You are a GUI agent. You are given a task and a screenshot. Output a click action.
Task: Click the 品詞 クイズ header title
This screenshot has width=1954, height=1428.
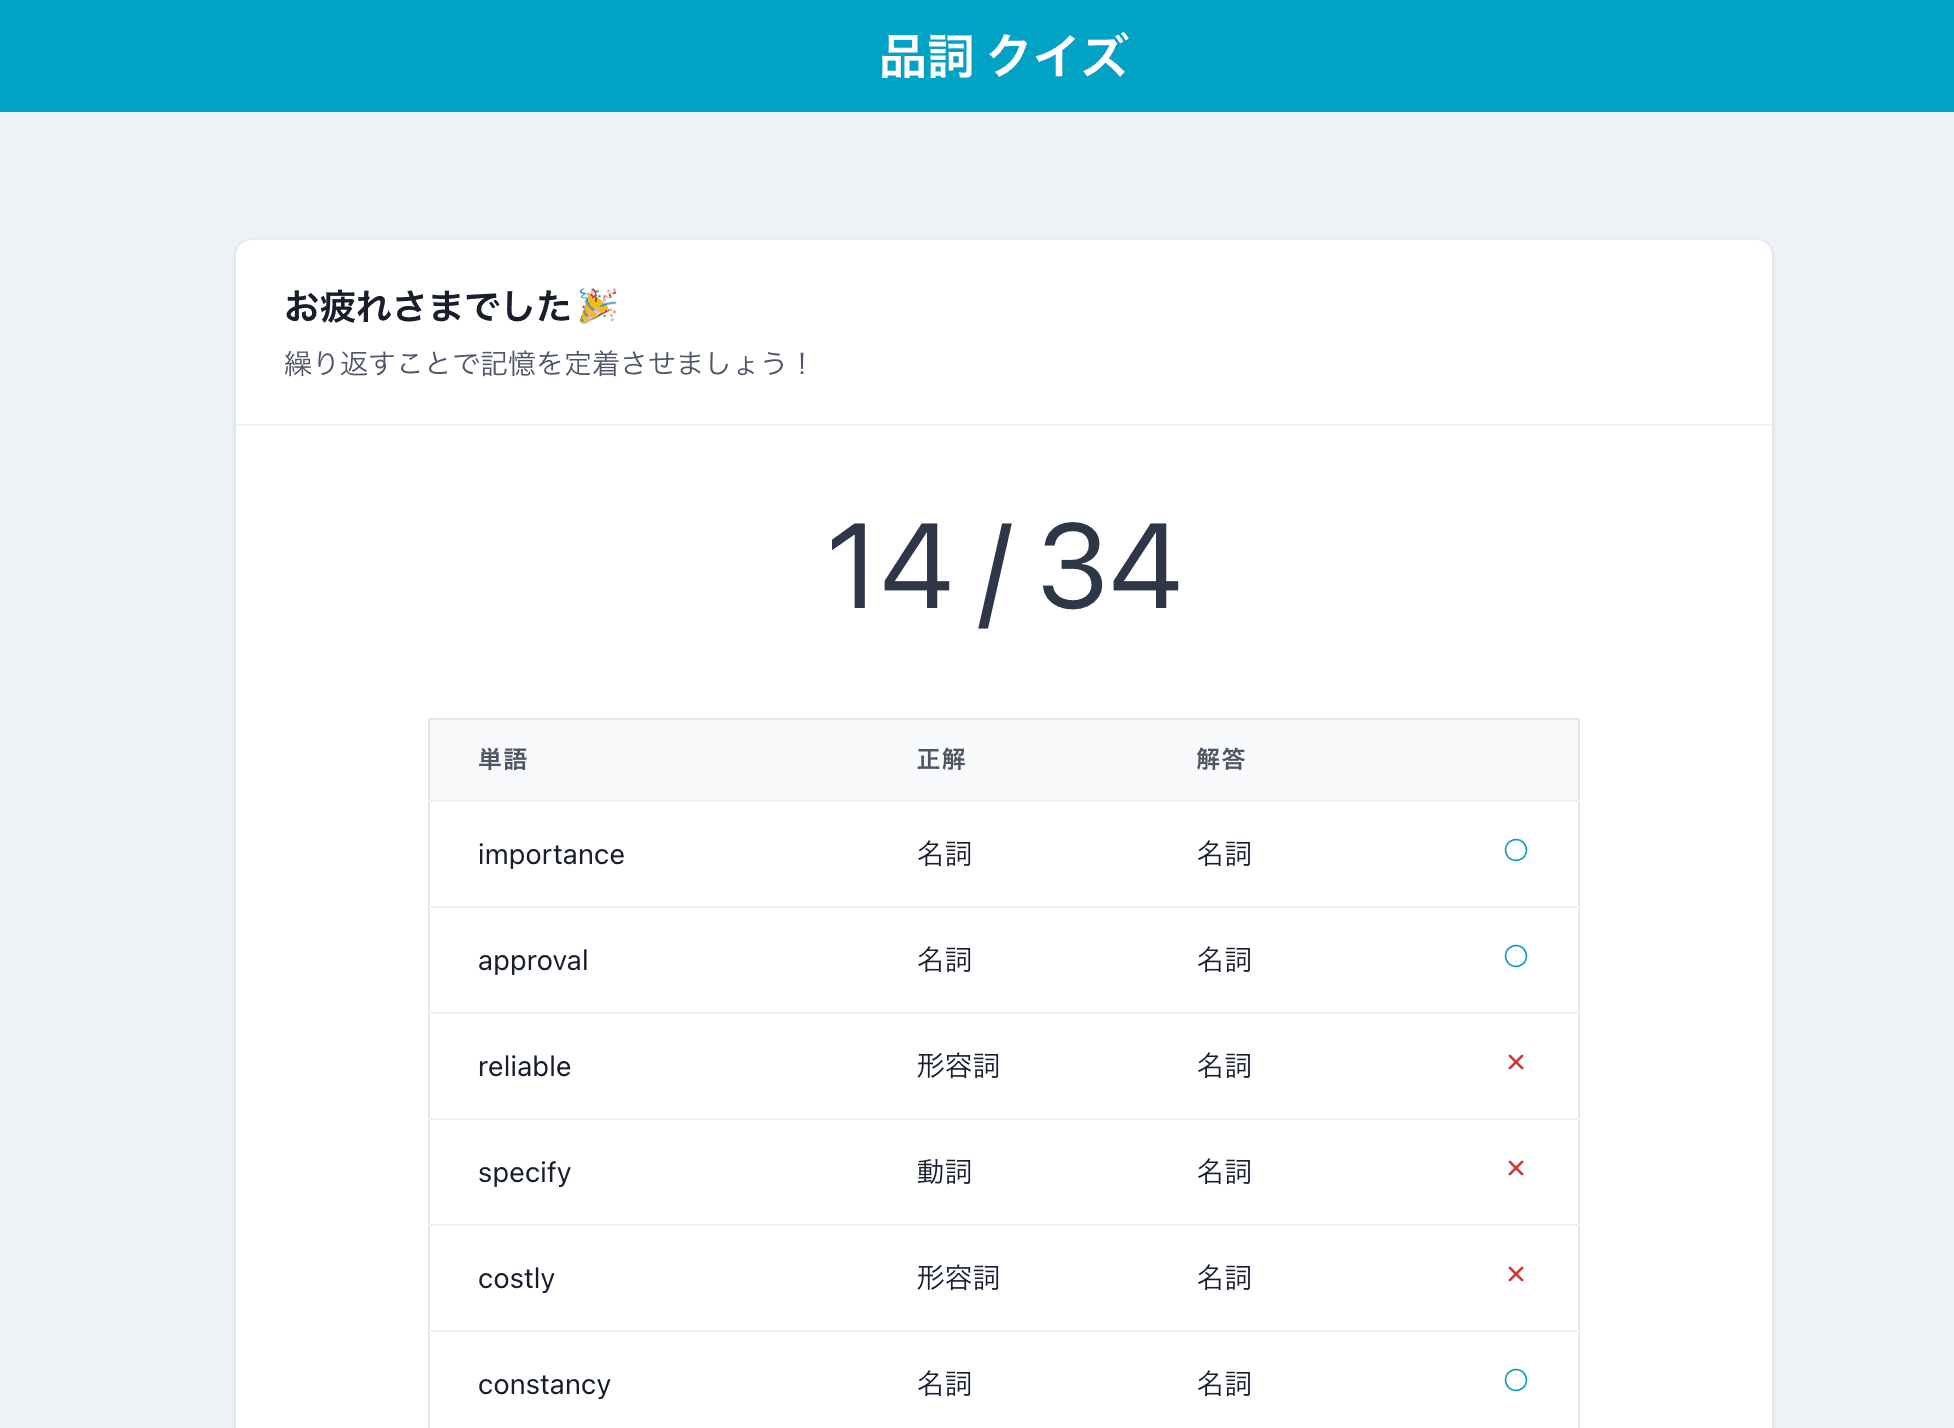pyautogui.click(x=1003, y=56)
